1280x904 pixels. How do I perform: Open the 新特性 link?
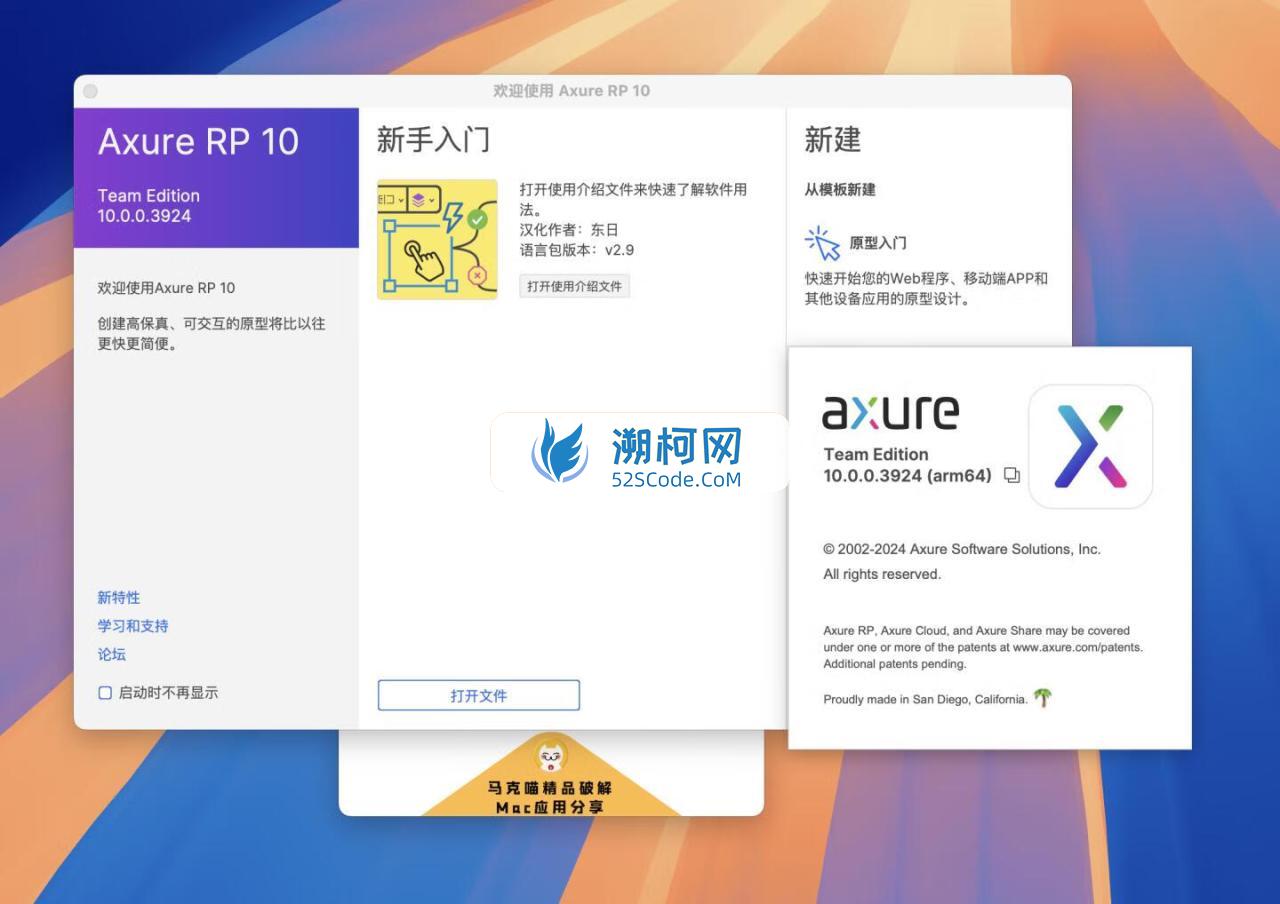click(x=118, y=597)
